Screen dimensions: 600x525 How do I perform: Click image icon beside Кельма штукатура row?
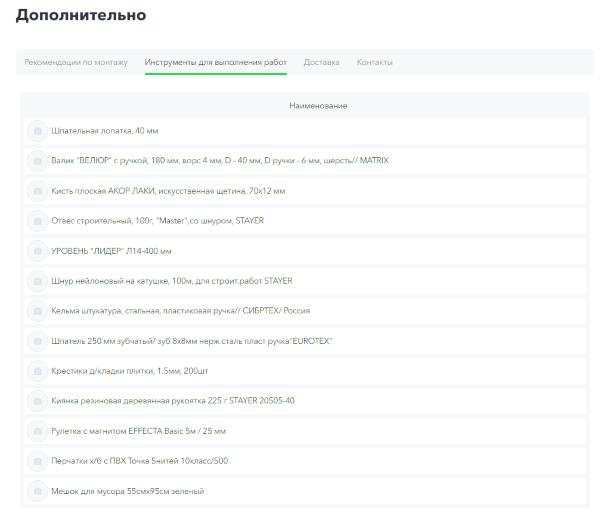pyautogui.click(x=38, y=311)
